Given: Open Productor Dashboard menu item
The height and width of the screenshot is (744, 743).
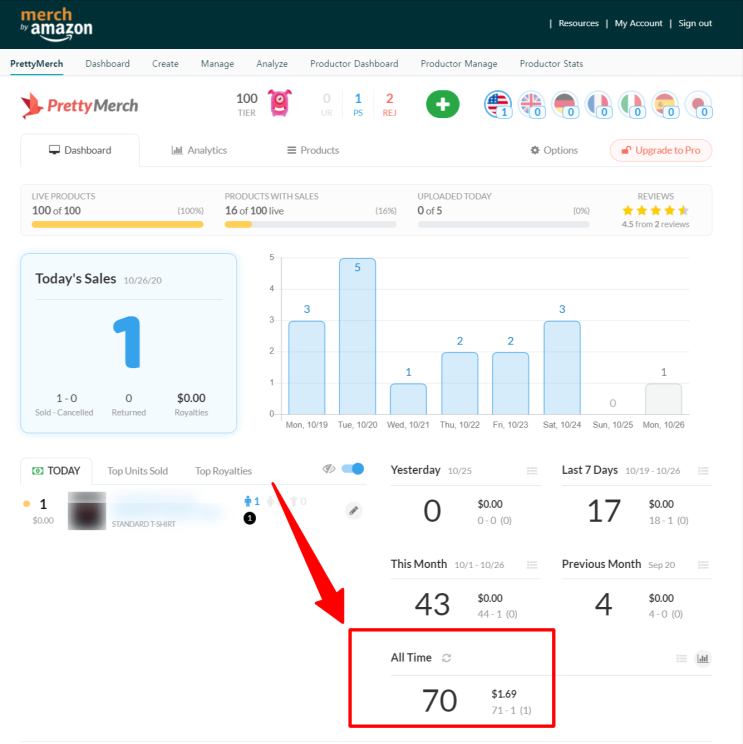Looking at the screenshot, I should pos(354,64).
